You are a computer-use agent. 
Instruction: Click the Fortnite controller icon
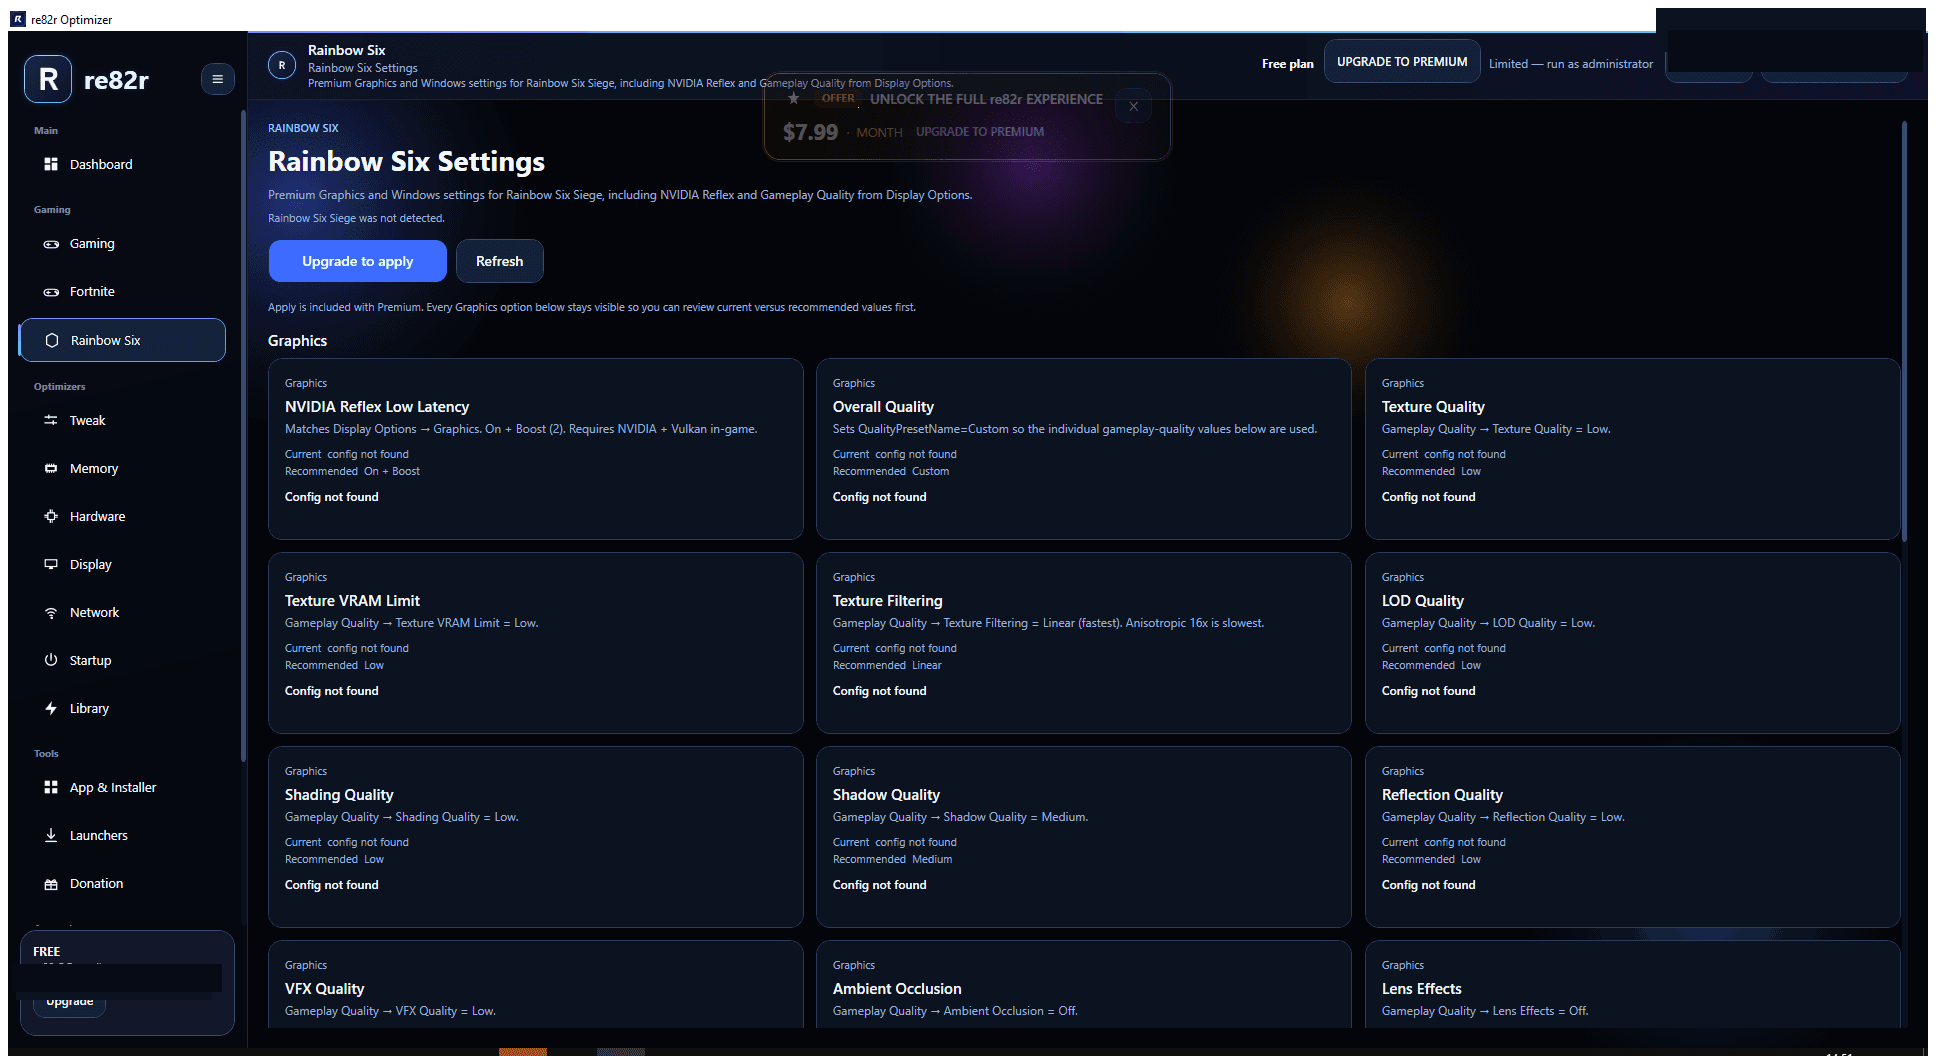(x=51, y=292)
